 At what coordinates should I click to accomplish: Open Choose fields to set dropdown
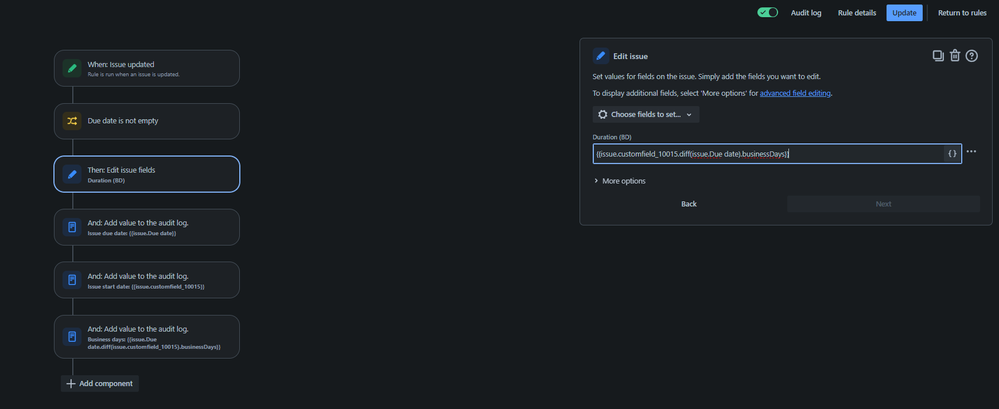[646, 115]
